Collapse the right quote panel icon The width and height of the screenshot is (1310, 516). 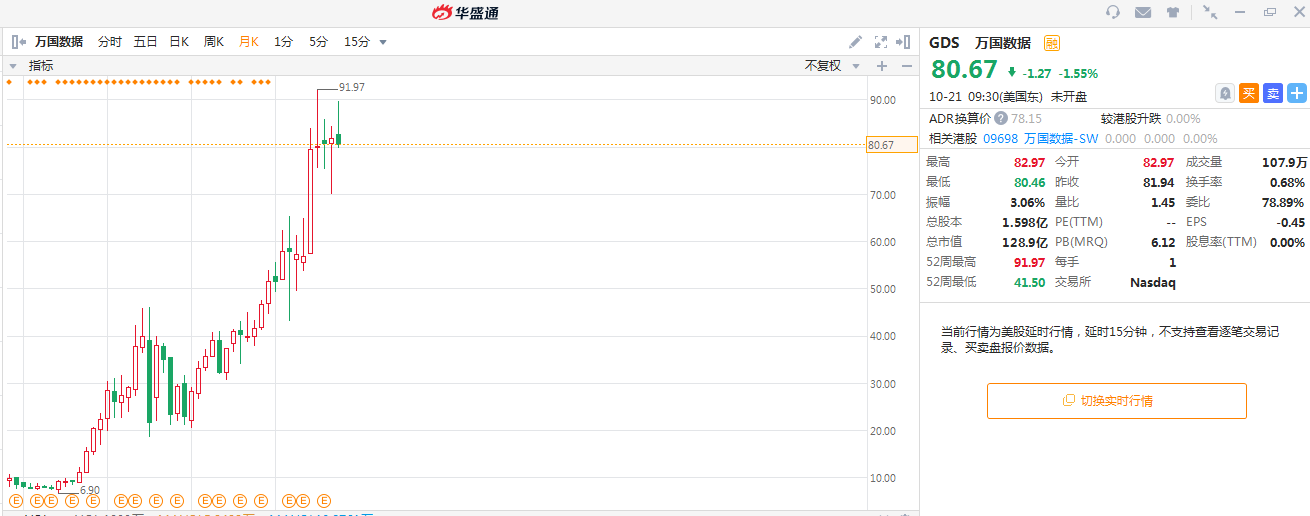(x=903, y=42)
